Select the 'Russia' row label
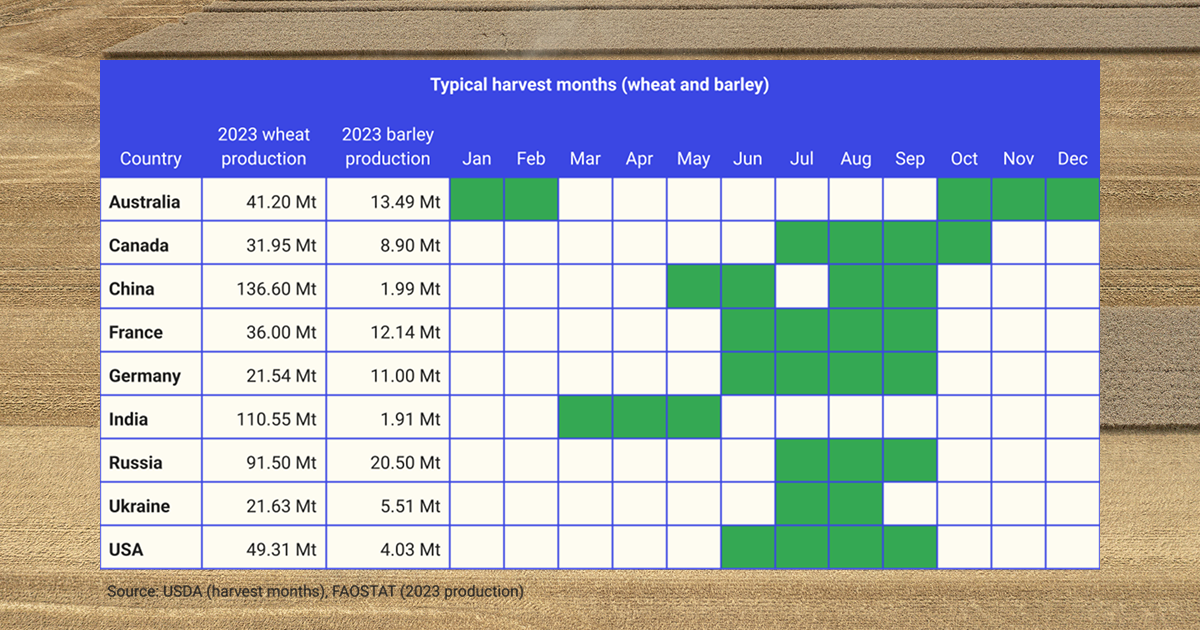The image size is (1200, 630). point(137,463)
